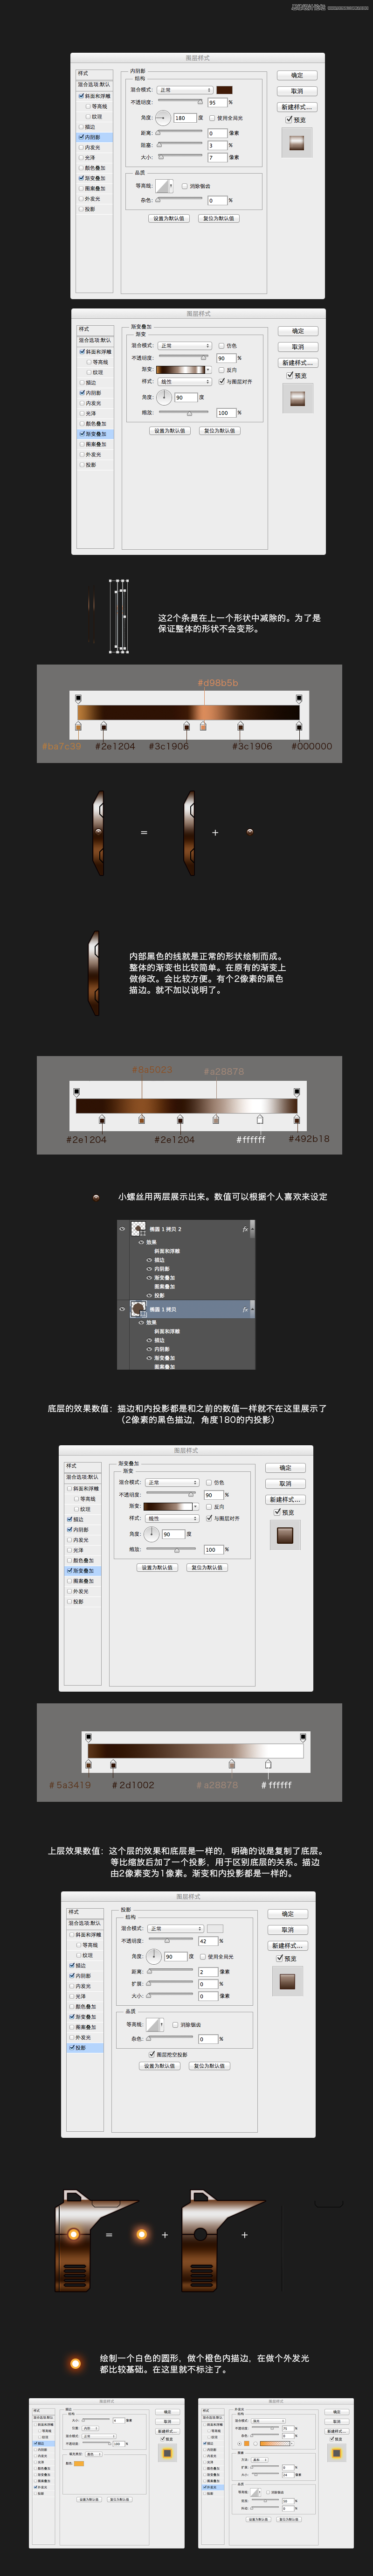Toggle 消除锯齿 in the 投影 dialog
This screenshot has width=373, height=2576.
(x=175, y=2024)
